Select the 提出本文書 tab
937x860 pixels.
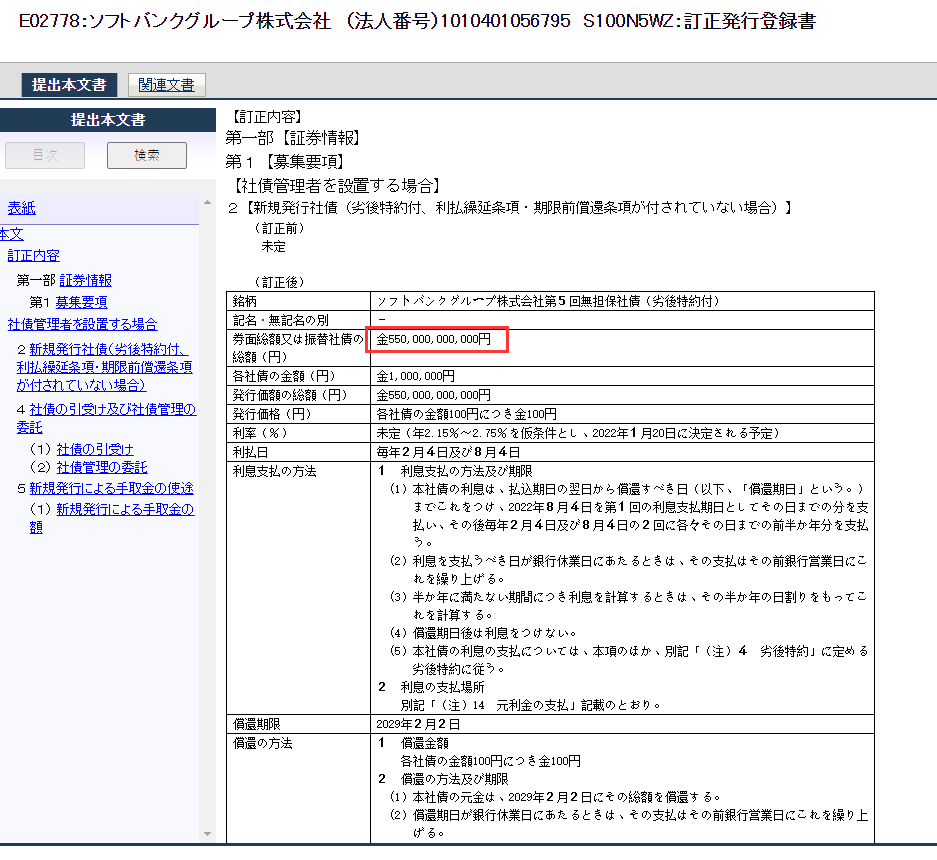69,85
